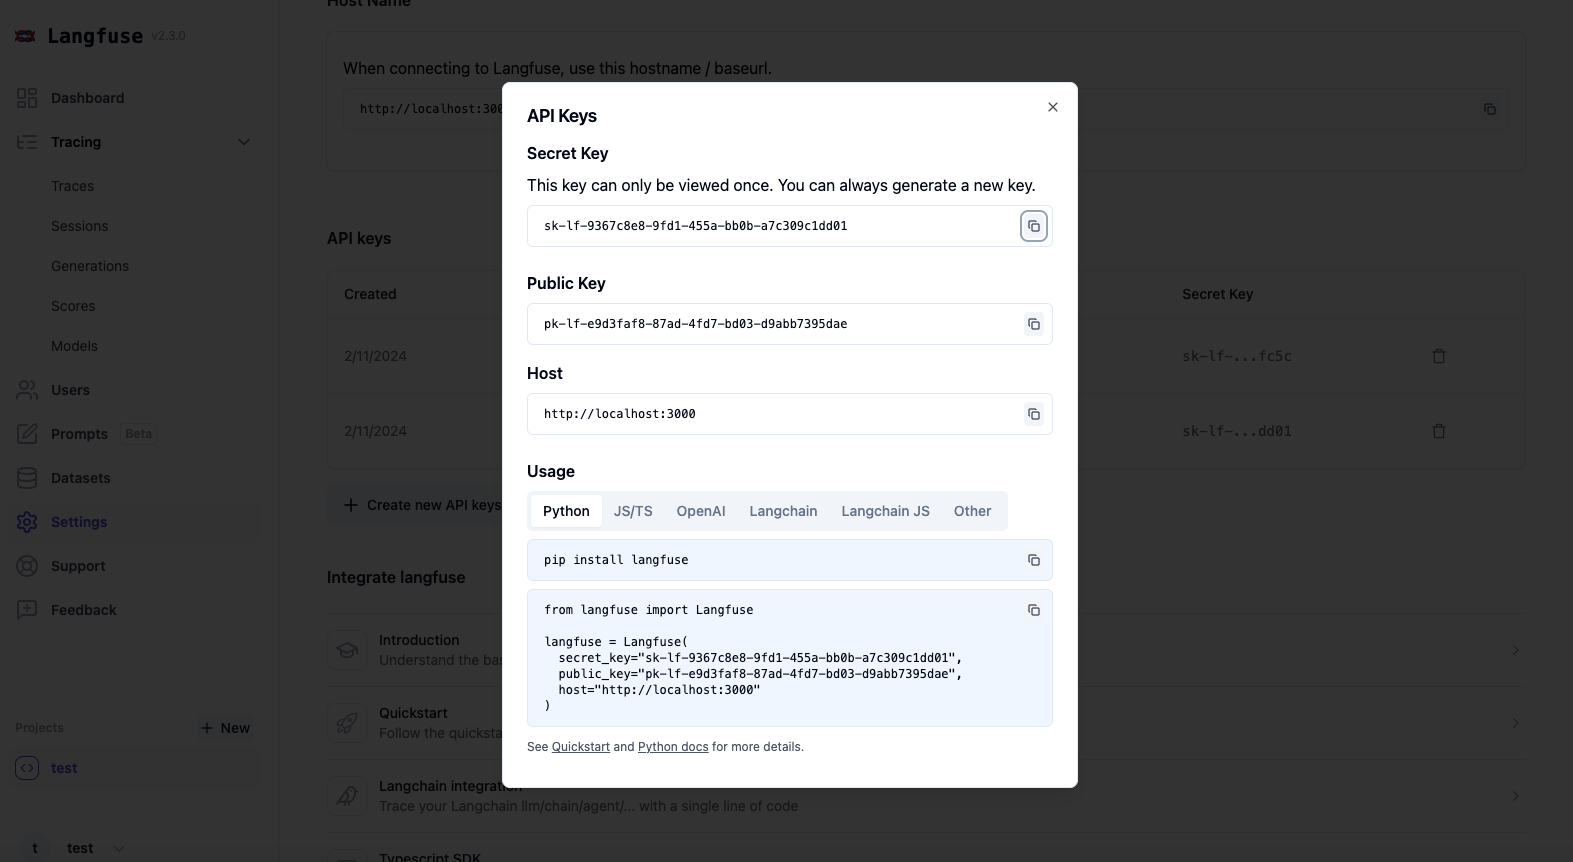Click the Prompts sidebar icon
1573x862 pixels.
27,434
